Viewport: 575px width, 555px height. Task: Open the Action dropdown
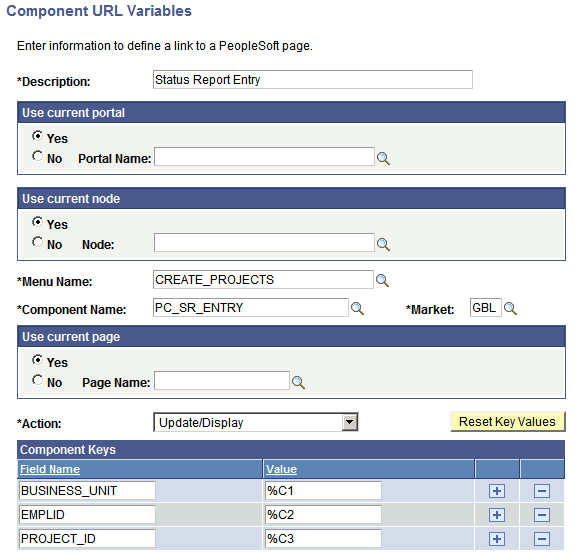click(256, 422)
